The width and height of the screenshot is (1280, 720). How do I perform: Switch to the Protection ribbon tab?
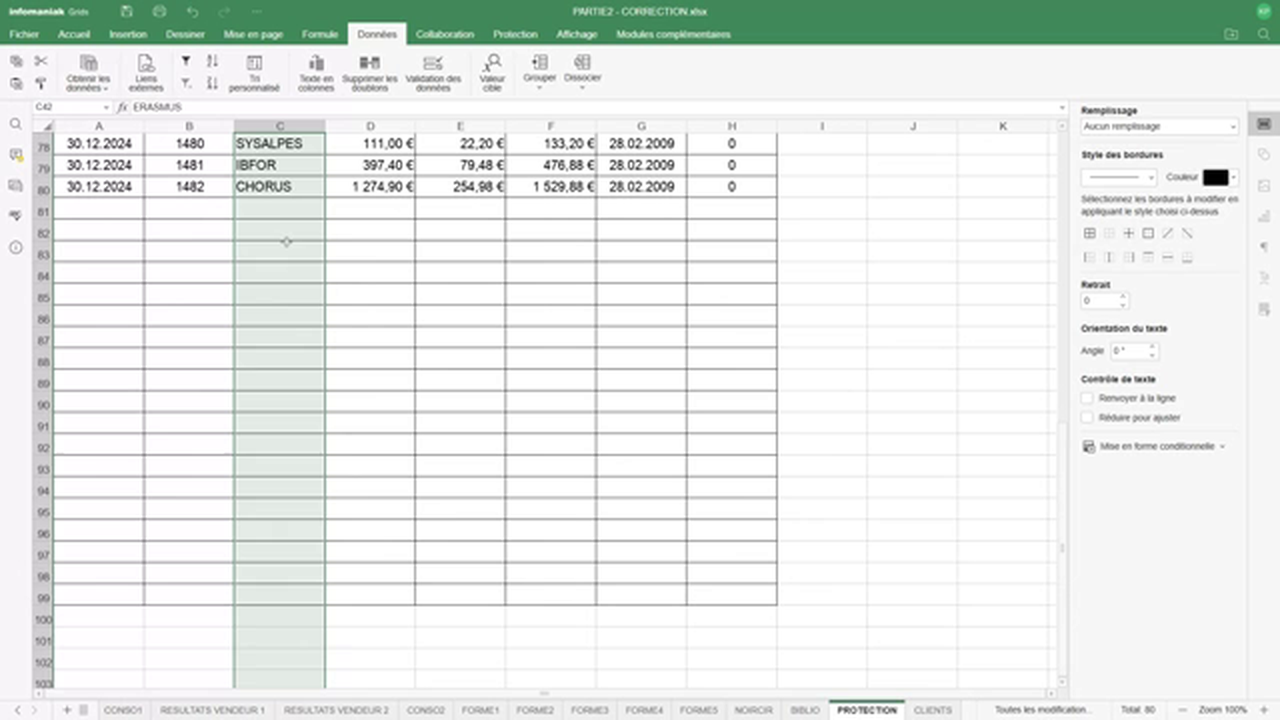pyautogui.click(x=515, y=34)
